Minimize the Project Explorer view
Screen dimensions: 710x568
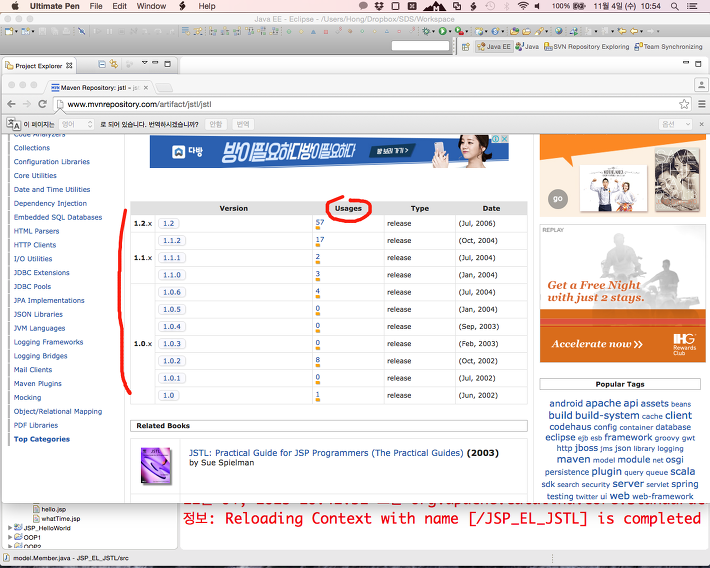pyautogui.click(x=155, y=63)
